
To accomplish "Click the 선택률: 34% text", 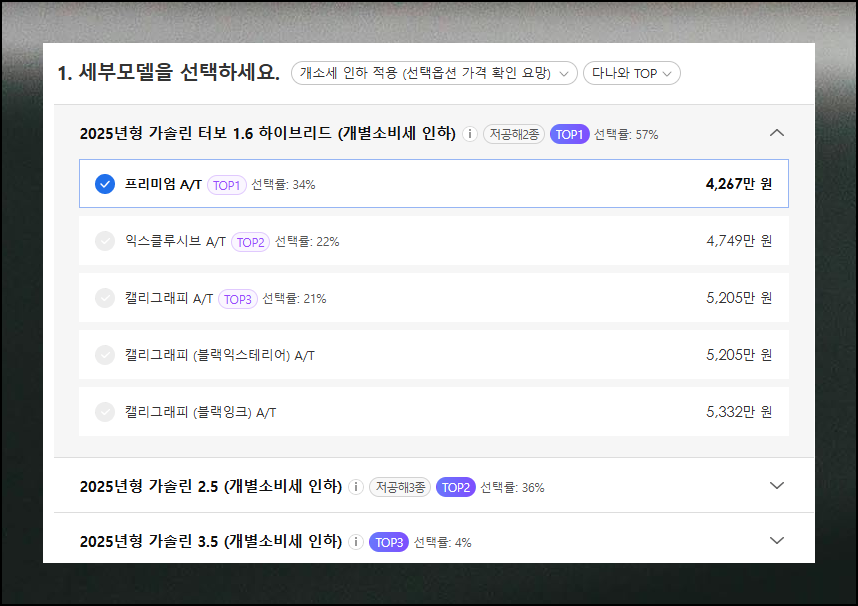I will [x=283, y=185].
